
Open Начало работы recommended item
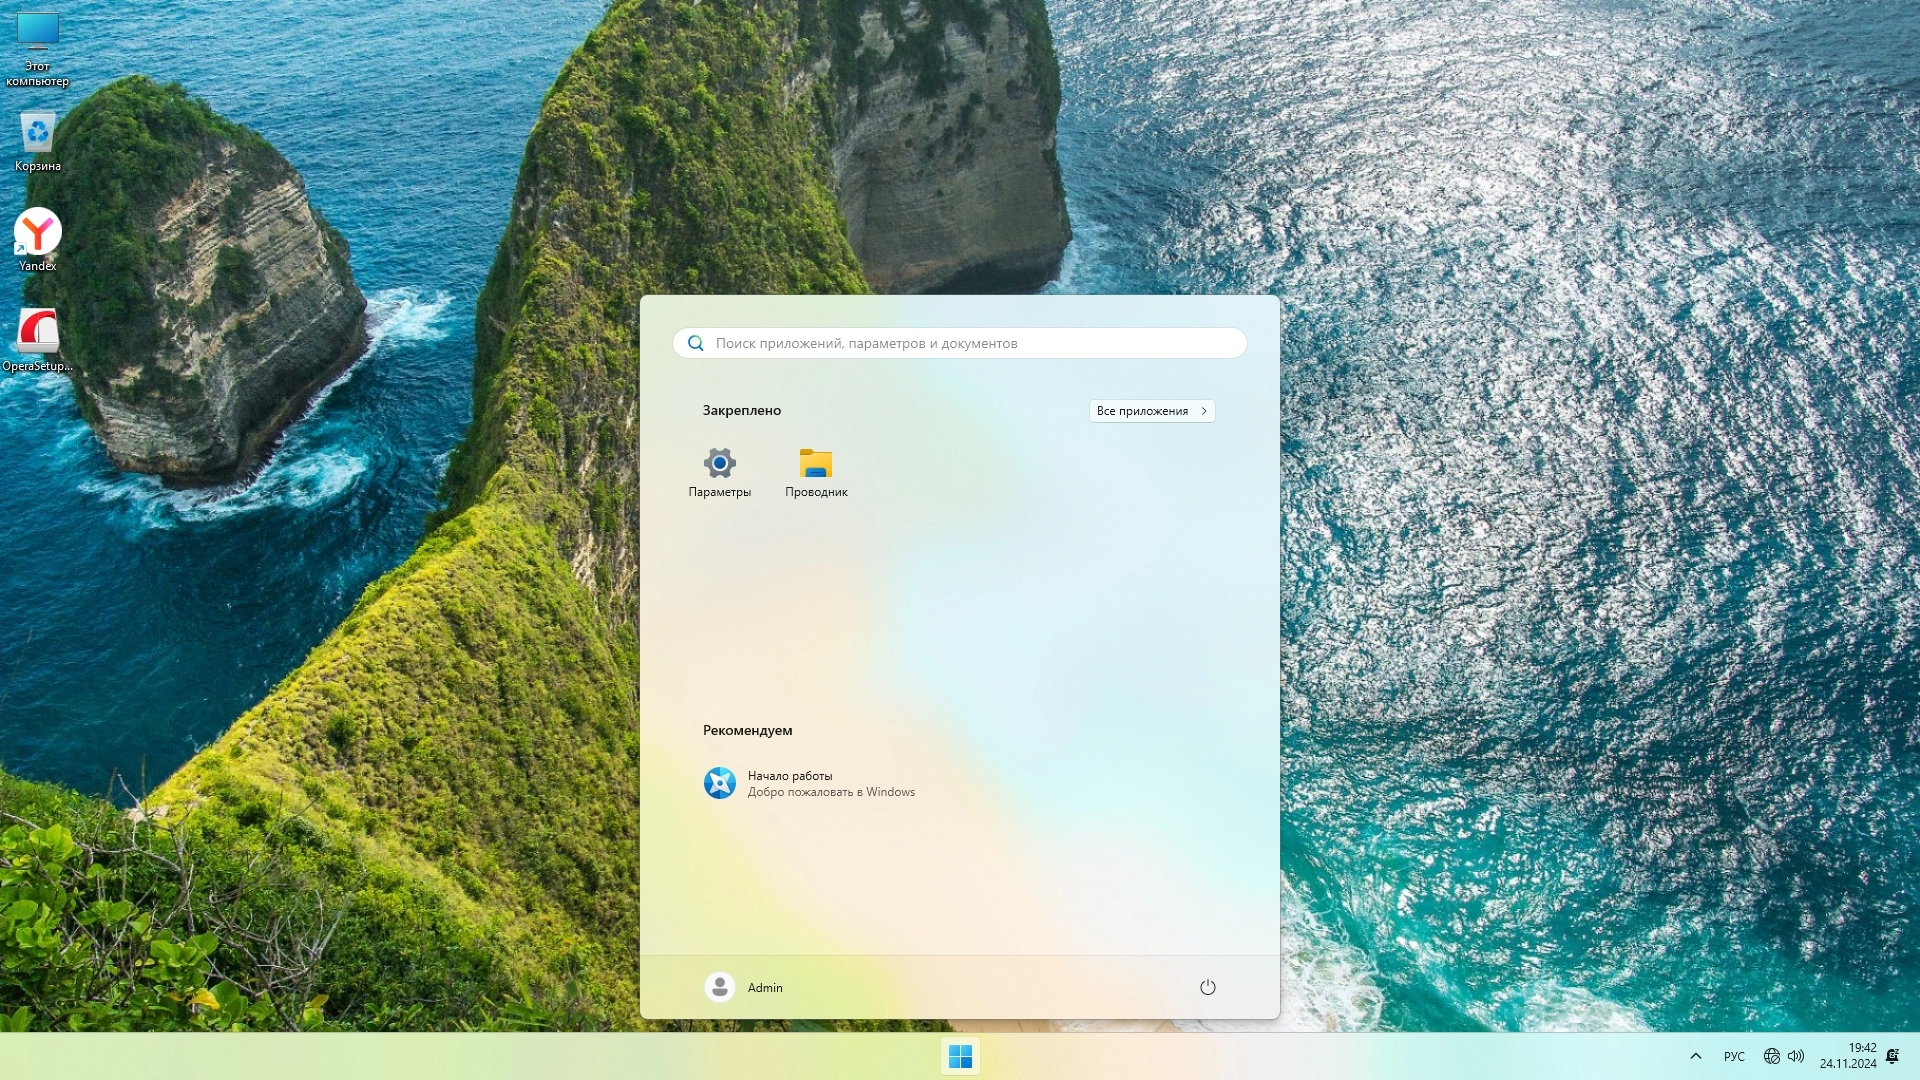tap(790, 776)
